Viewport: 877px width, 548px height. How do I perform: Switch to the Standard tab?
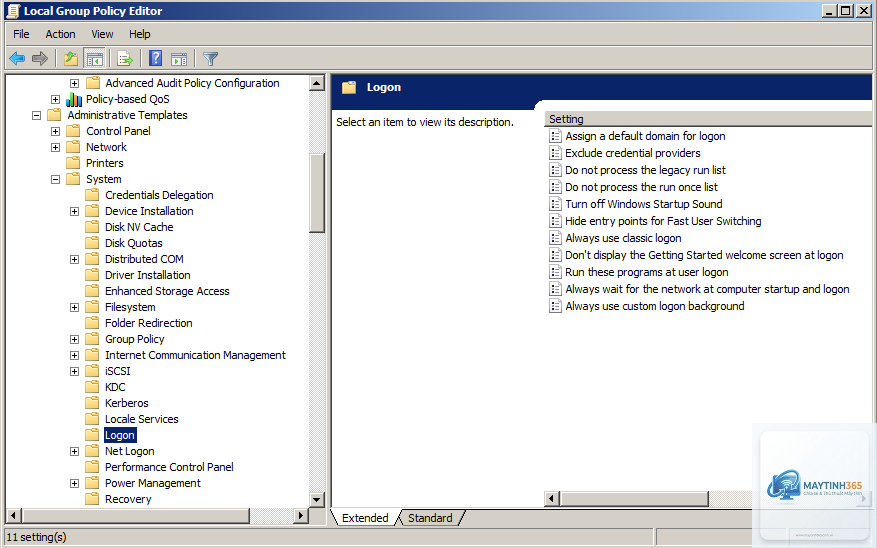pos(430,518)
